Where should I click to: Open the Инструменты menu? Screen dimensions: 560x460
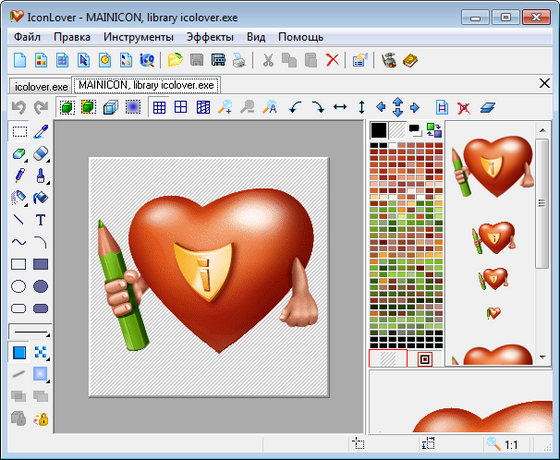(x=138, y=37)
